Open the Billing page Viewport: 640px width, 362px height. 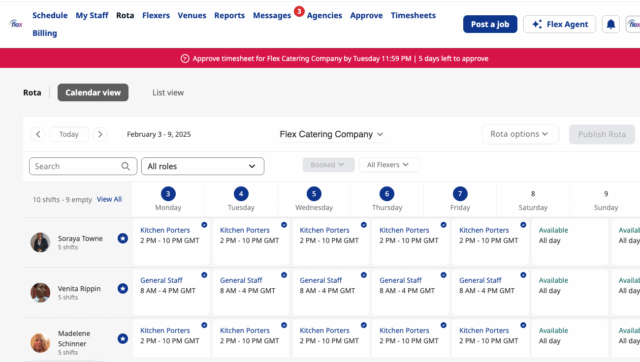pos(44,33)
